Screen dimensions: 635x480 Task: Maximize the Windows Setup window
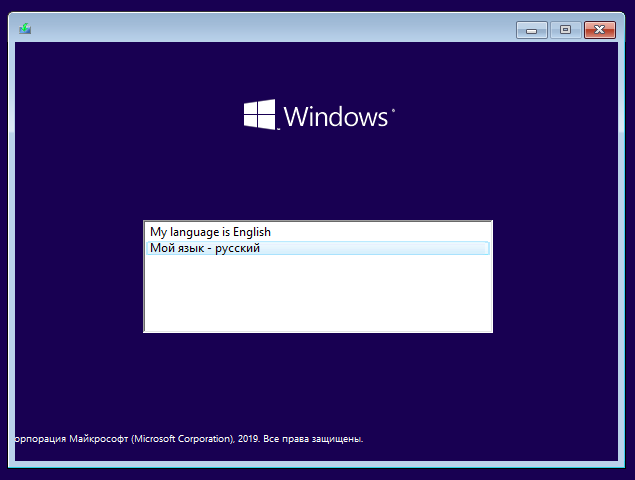coord(565,30)
